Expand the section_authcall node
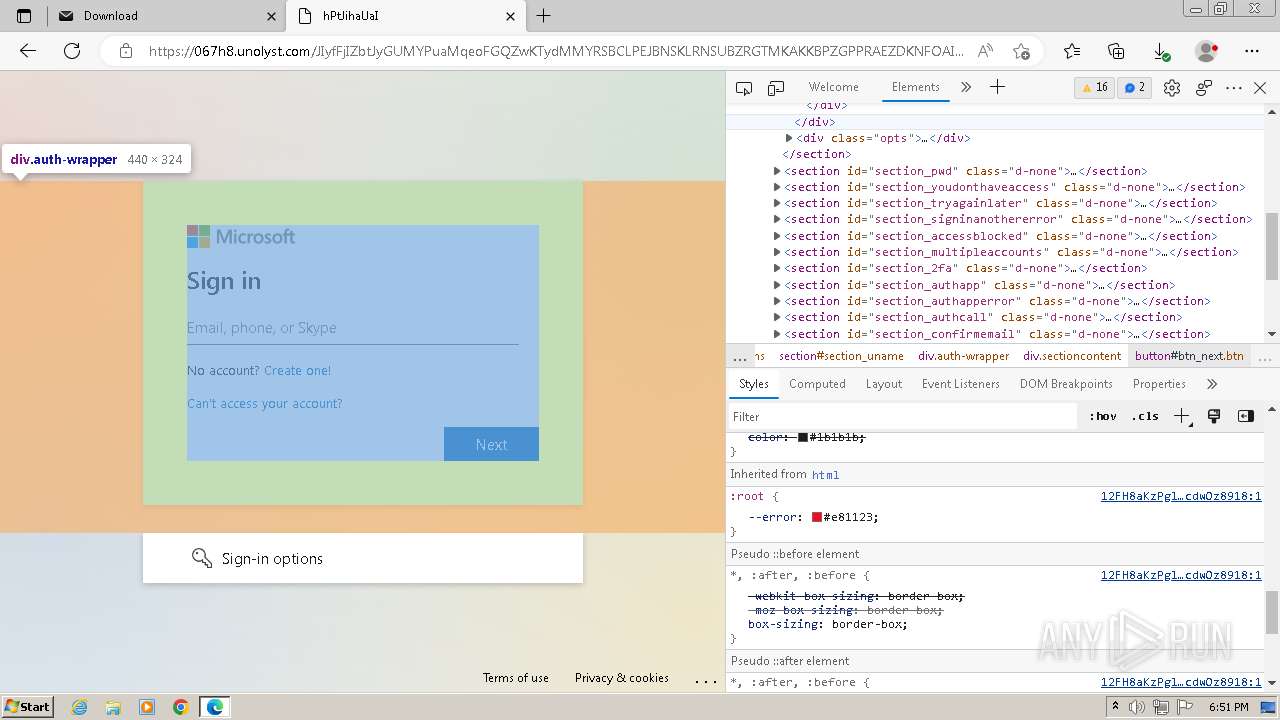Image resolution: width=1280 pixels, height=720 pixels. (777, 317)
